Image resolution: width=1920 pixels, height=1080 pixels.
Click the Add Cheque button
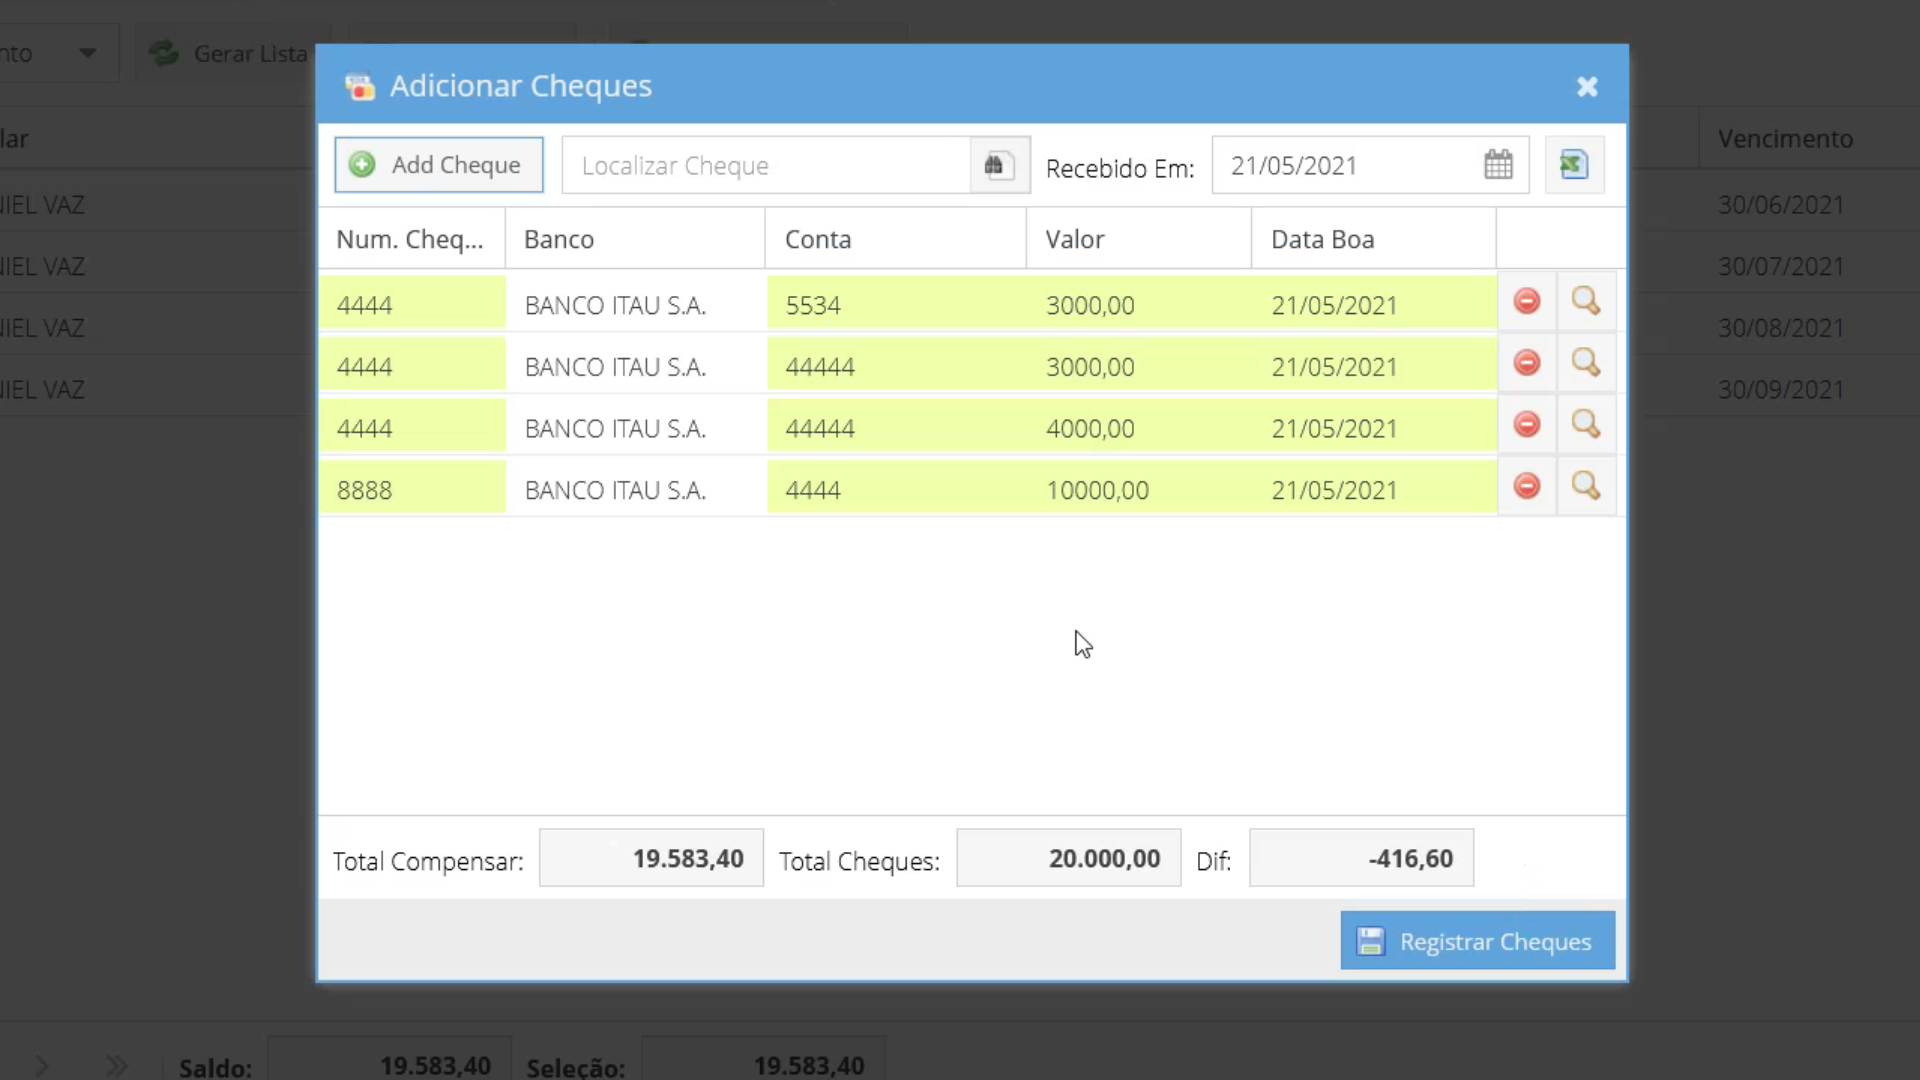pos(439,165)
